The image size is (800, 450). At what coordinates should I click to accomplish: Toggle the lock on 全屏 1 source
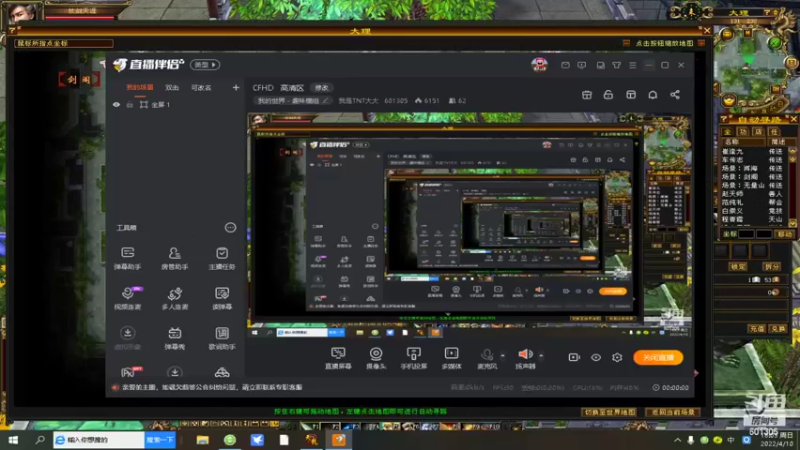130,105
